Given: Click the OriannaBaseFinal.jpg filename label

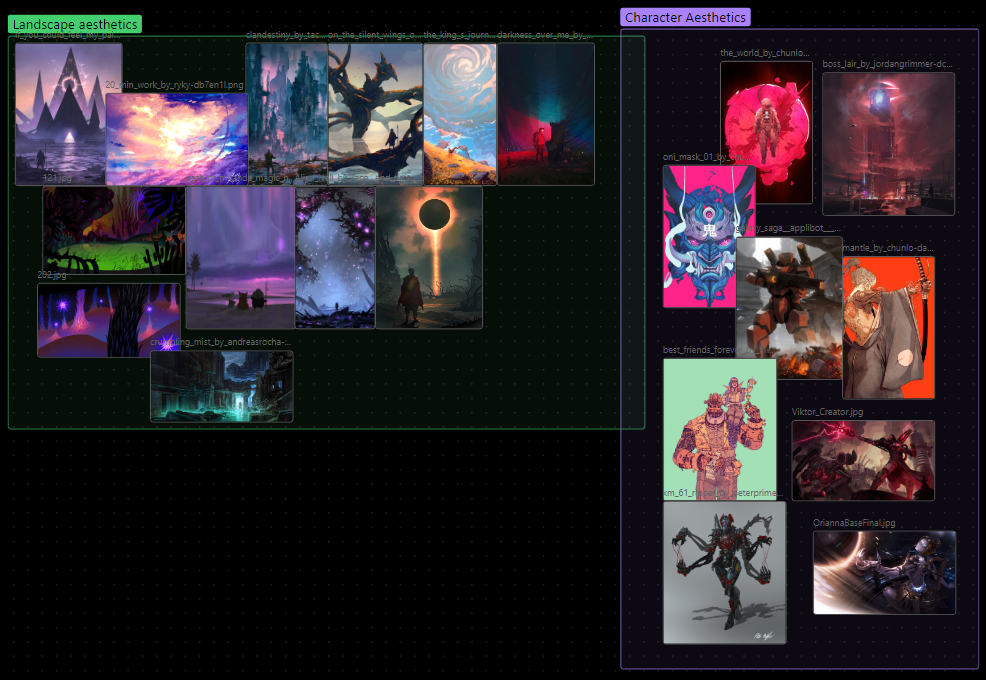Looking at the screenshot, I should 854,523.
